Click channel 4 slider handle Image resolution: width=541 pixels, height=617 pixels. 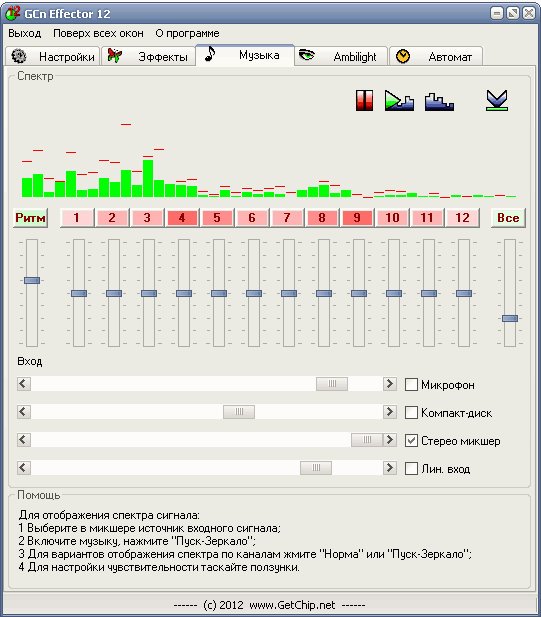pyautogui.click(x=184, y=294)
